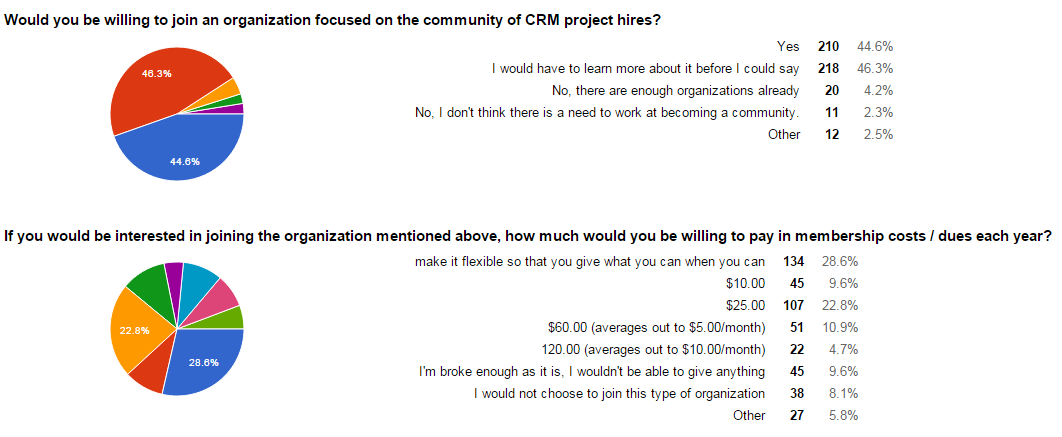Click '$60.00 (averages out to $5.00/month)' label
1062x437 pixels.
(656, 328)
